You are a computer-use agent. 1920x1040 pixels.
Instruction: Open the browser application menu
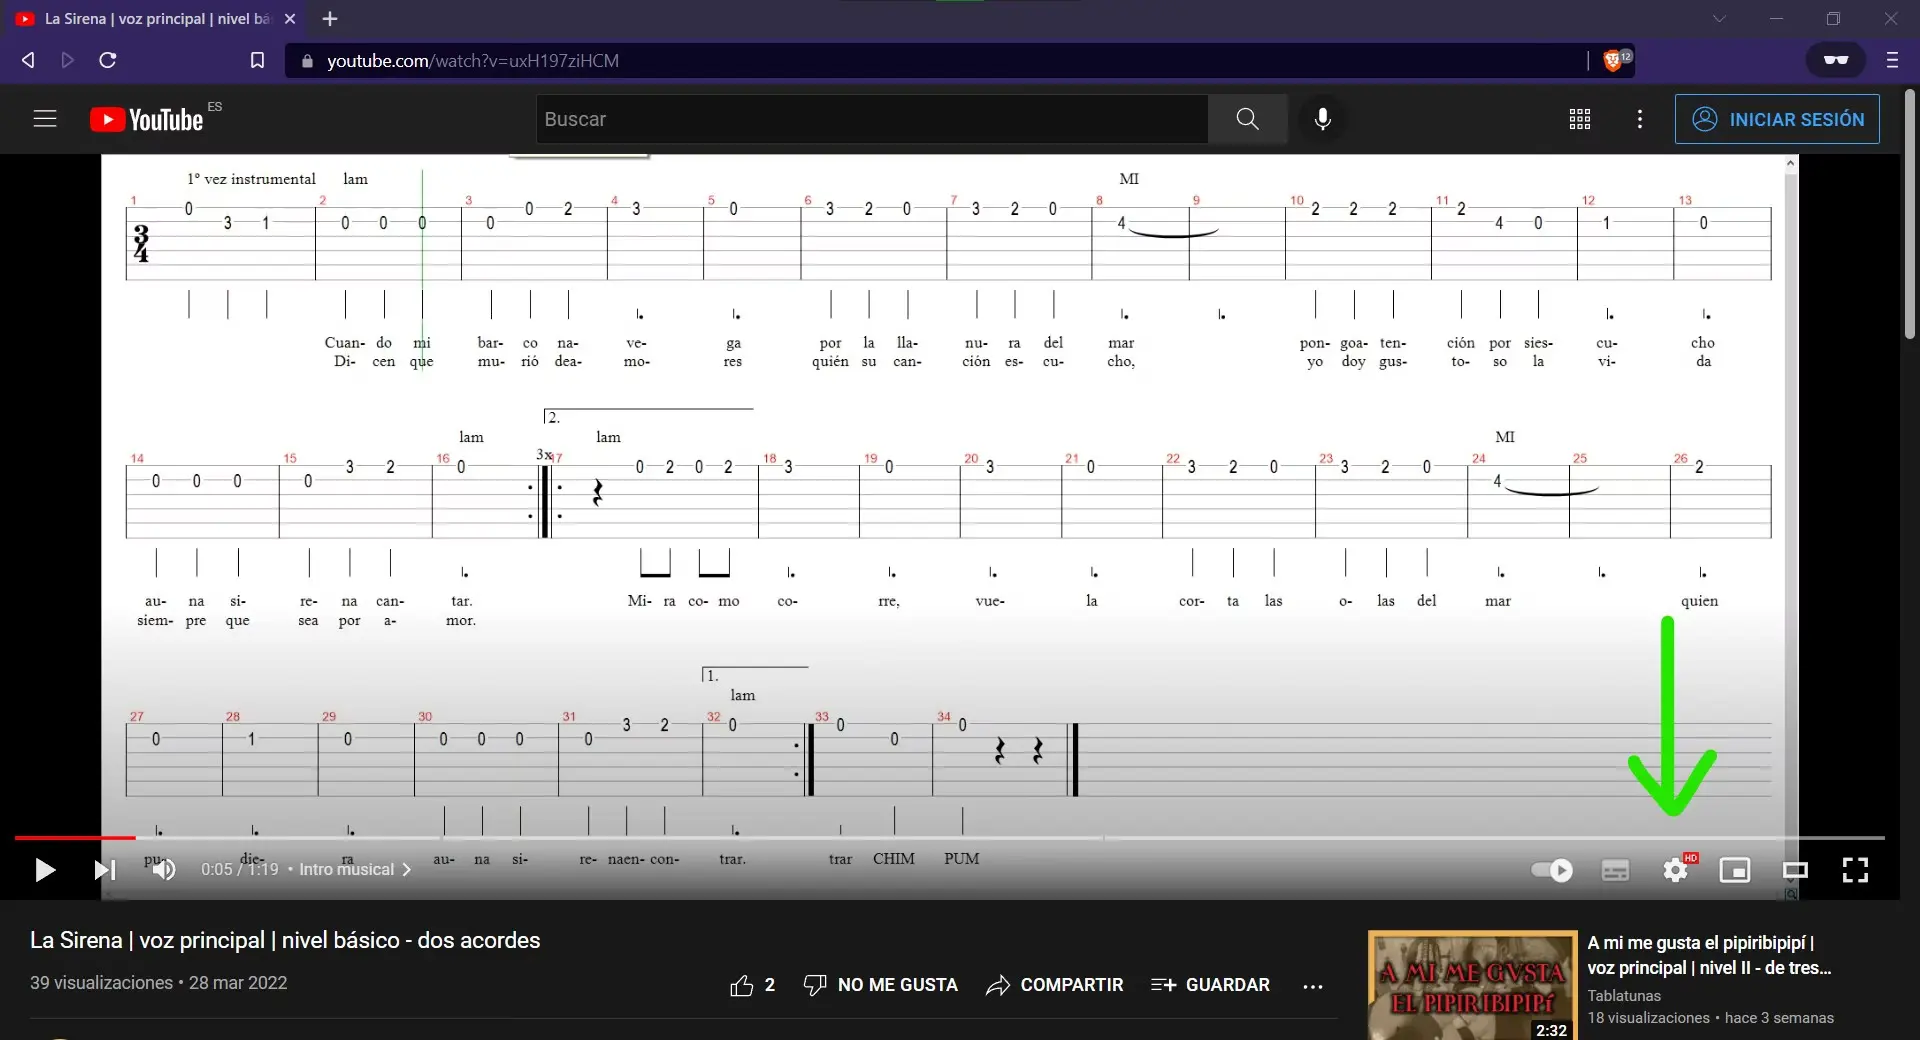[x=1892, y=61]
